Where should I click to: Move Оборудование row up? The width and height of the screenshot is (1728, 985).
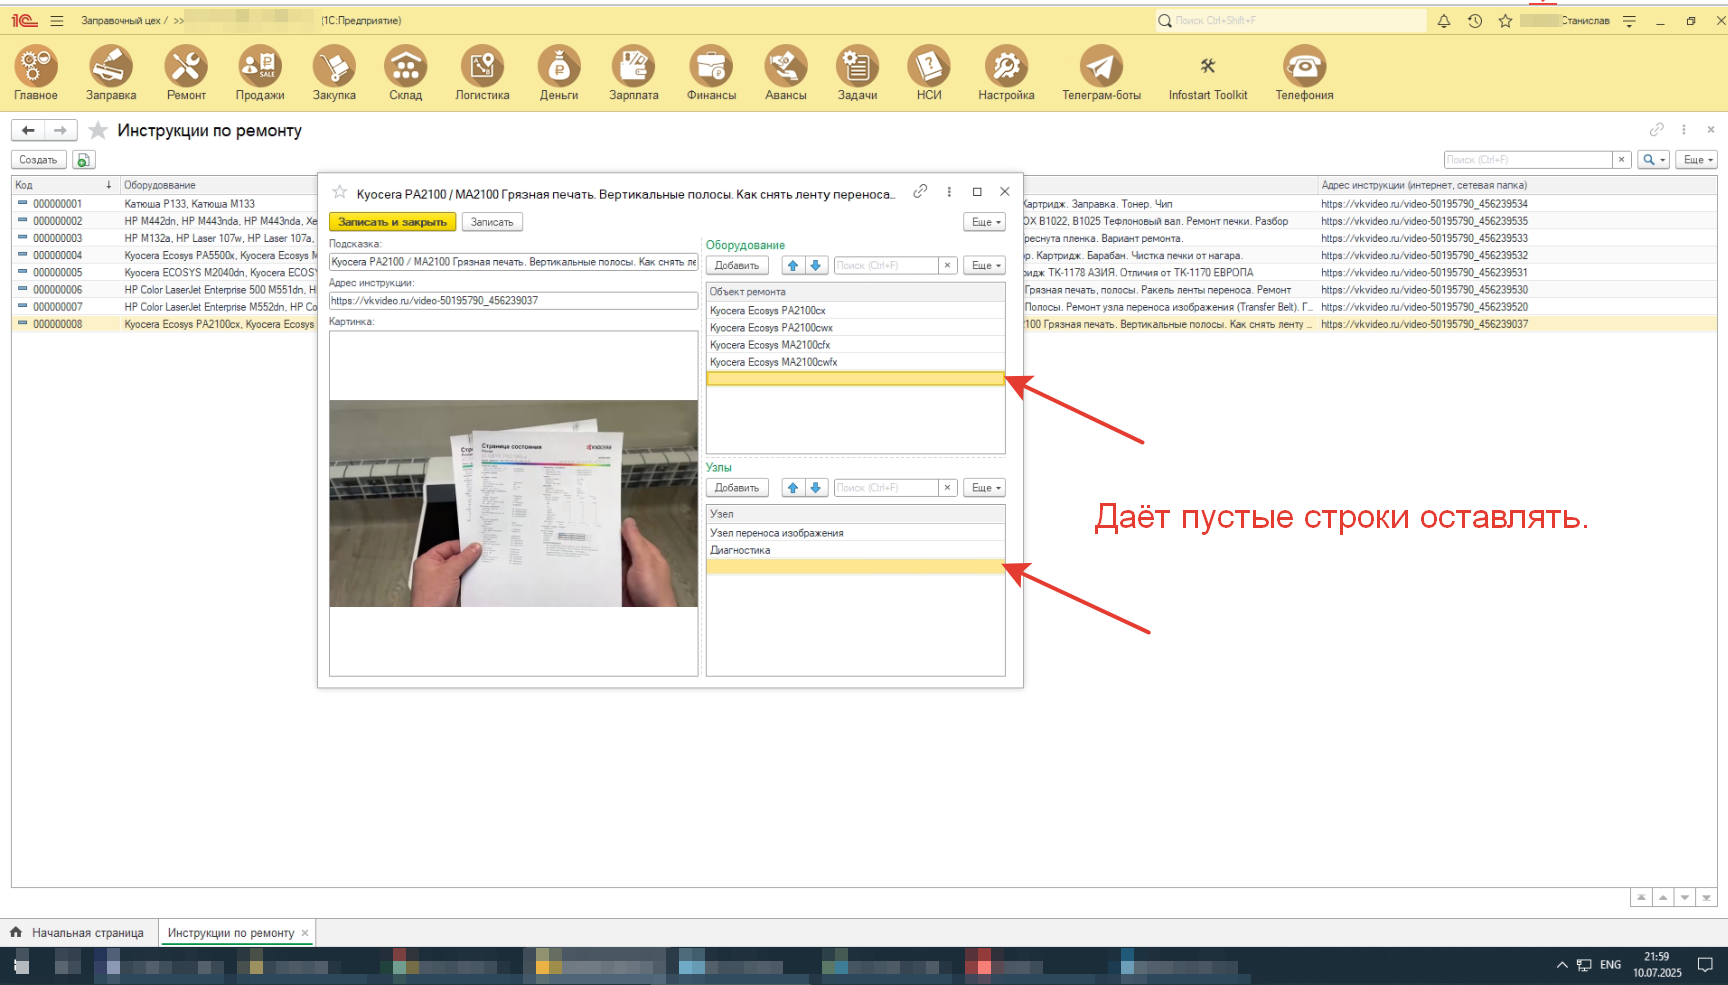tap(793, 265)
